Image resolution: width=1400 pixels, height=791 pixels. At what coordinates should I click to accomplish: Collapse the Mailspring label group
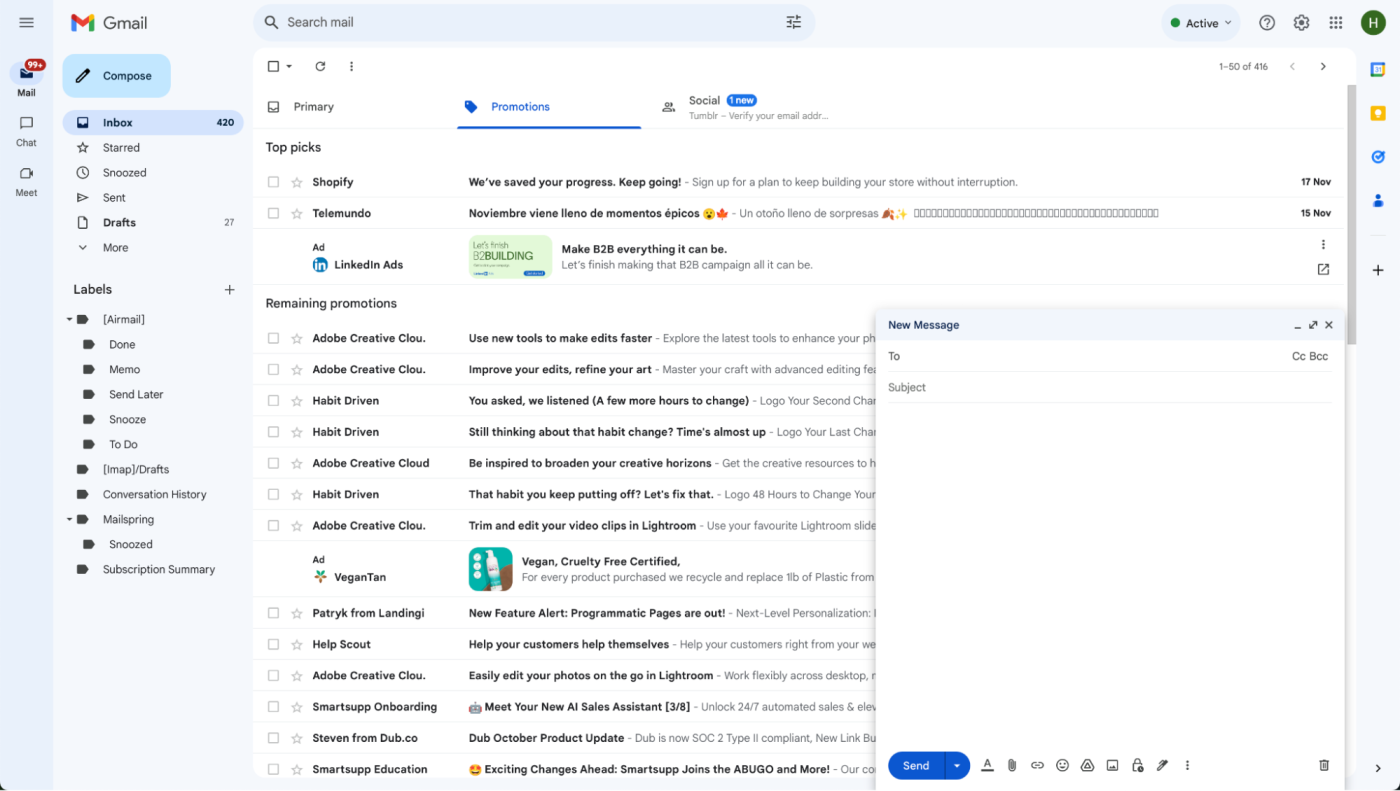(70, 519)
